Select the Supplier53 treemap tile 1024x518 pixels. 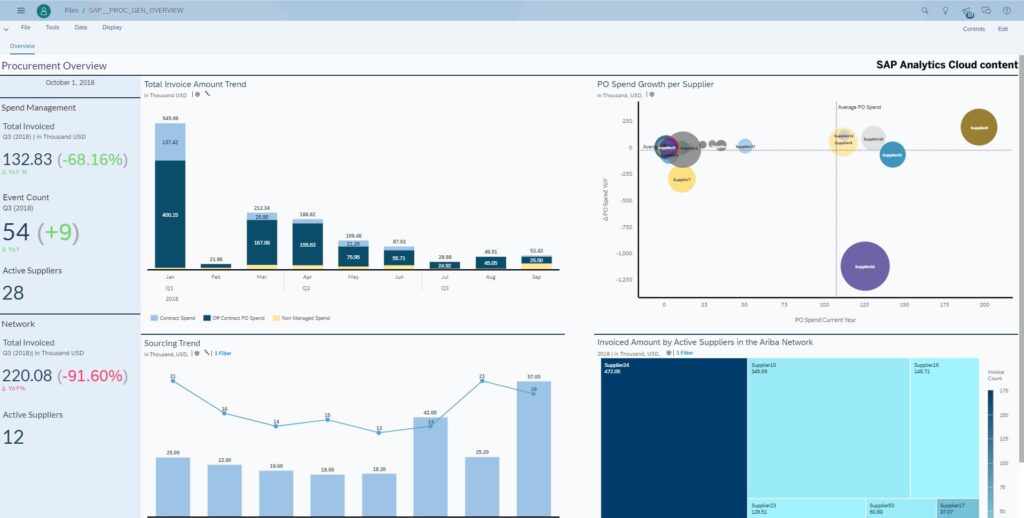901,509
